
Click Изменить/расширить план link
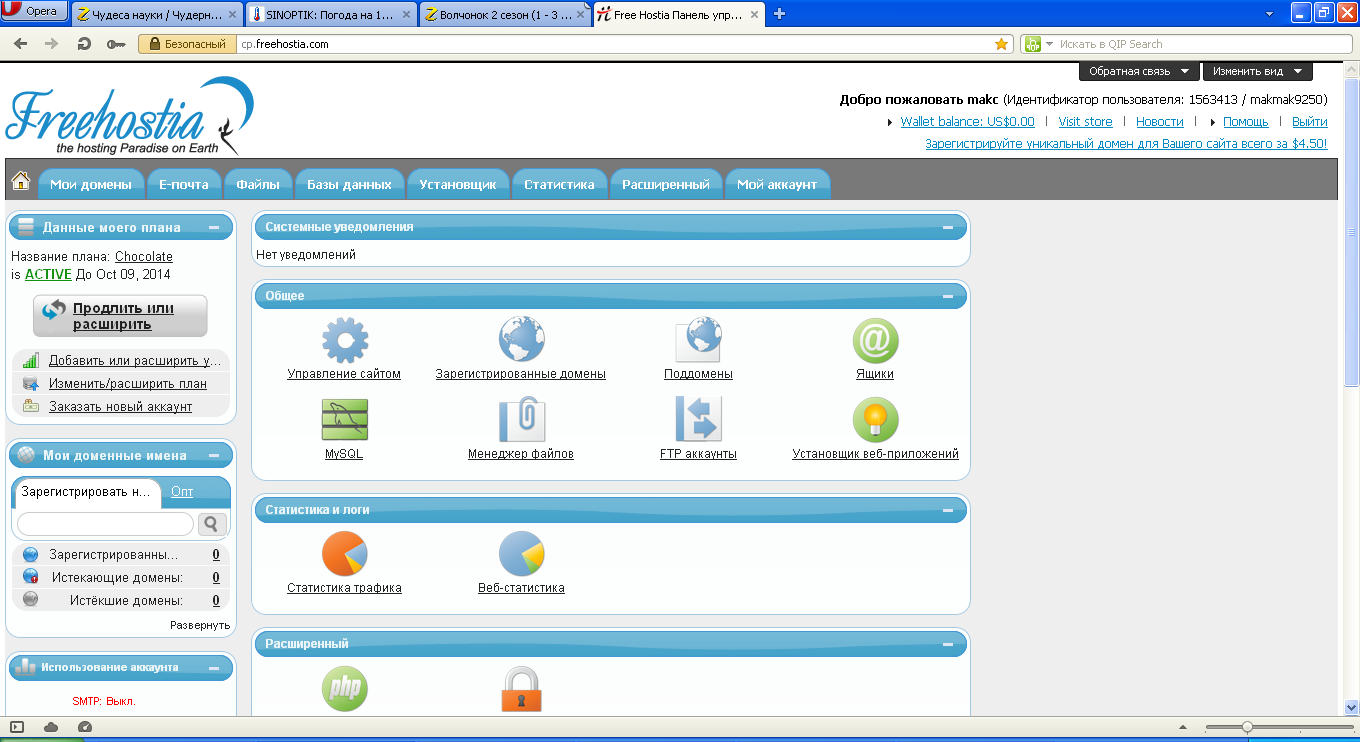tap(128, 383)
